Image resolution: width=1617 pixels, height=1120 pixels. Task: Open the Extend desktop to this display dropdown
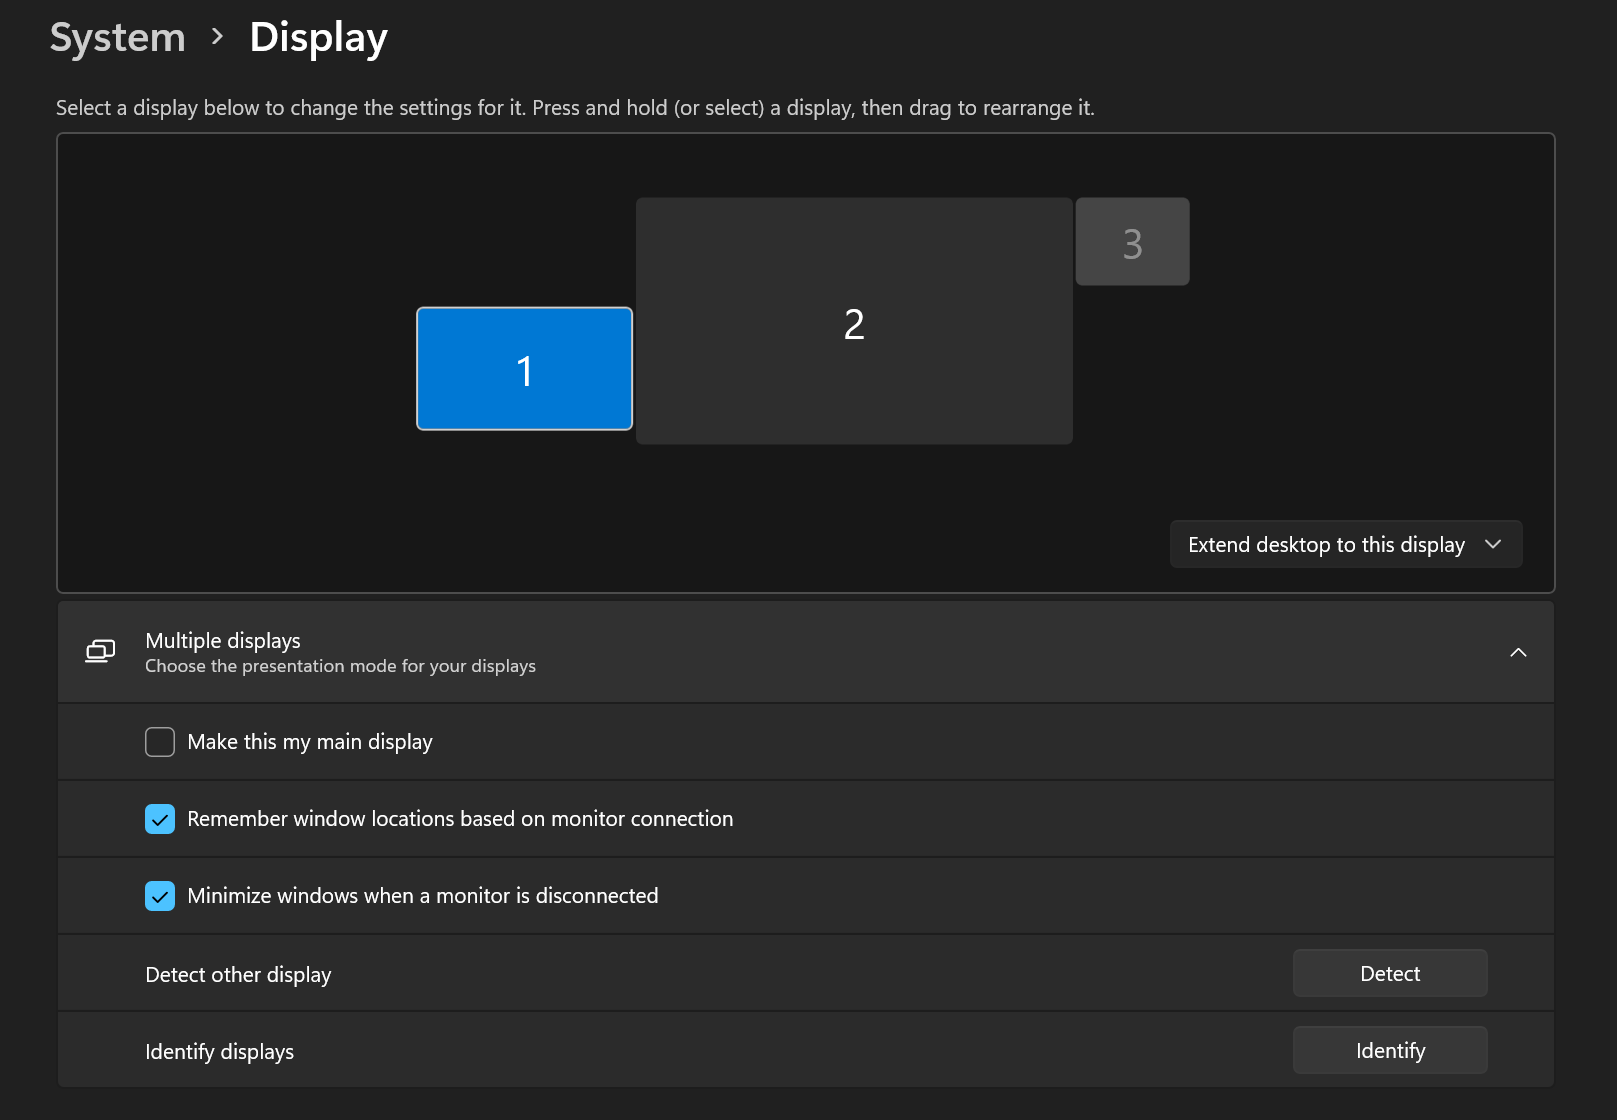tap(1346, 544)
